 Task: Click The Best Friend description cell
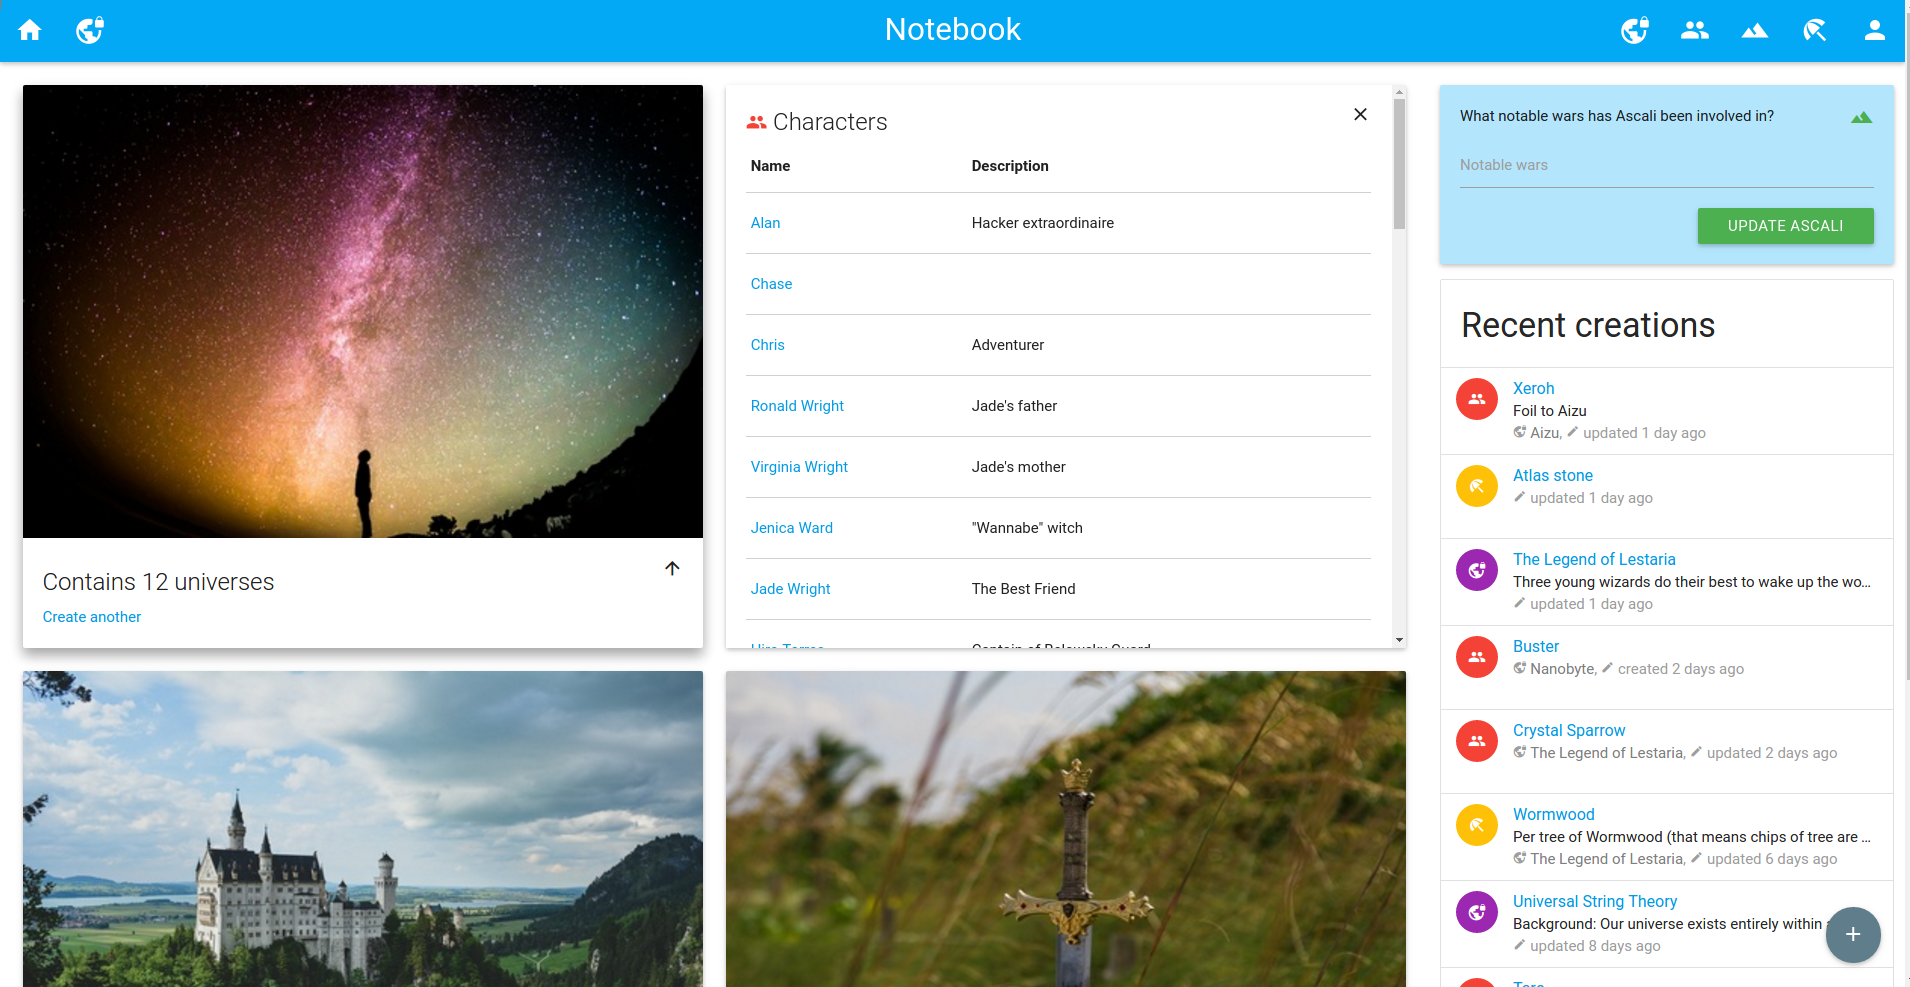coord(1024,589)
